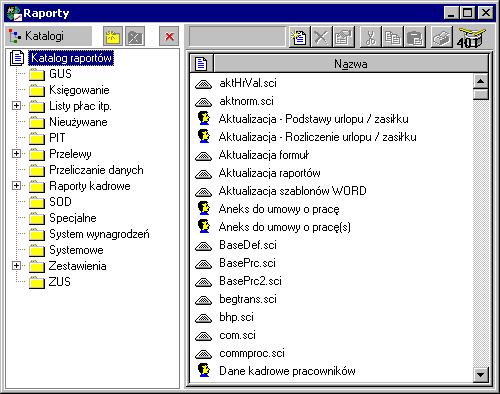Select Aneks do umowy o pracę
This screenshot has height=394, width=500.
point(279,209)
